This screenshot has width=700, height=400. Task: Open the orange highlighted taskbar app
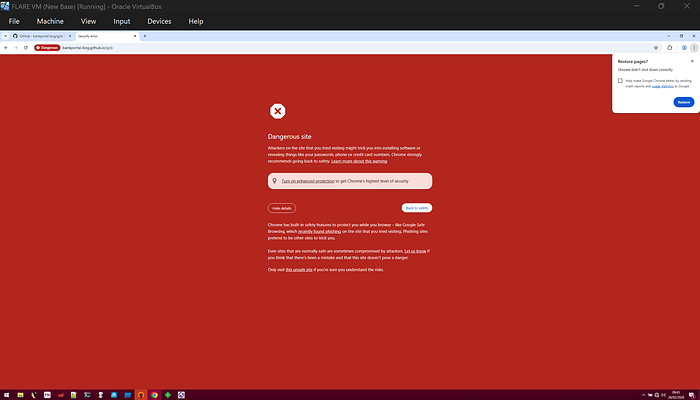point(141,395)
